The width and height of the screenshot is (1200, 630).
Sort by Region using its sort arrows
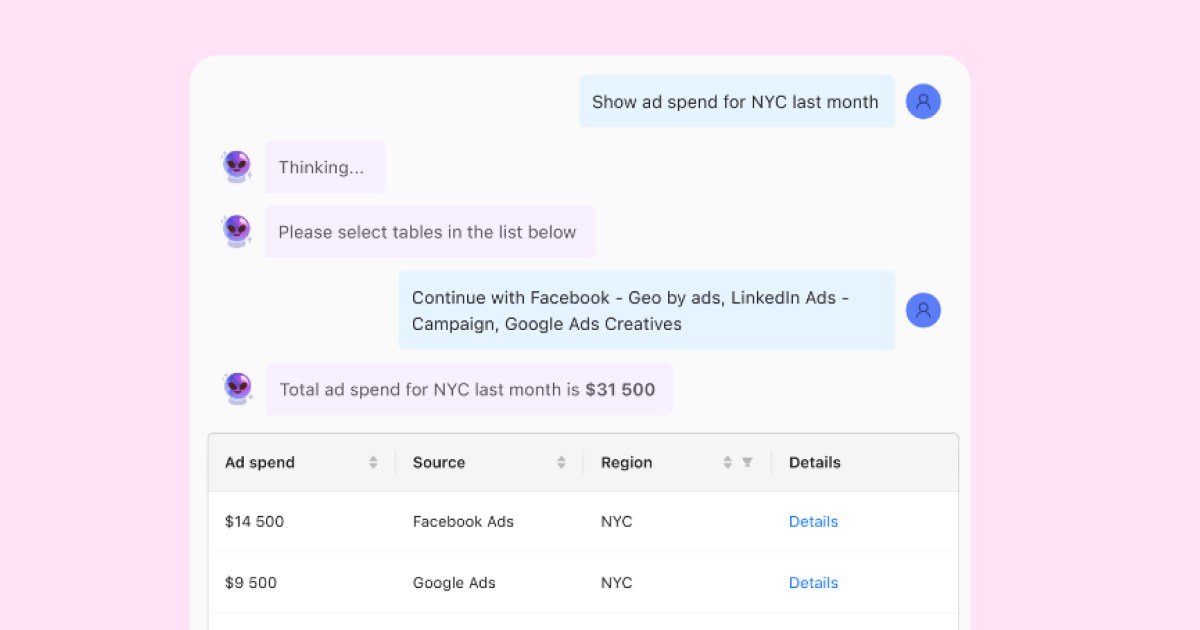727,463
